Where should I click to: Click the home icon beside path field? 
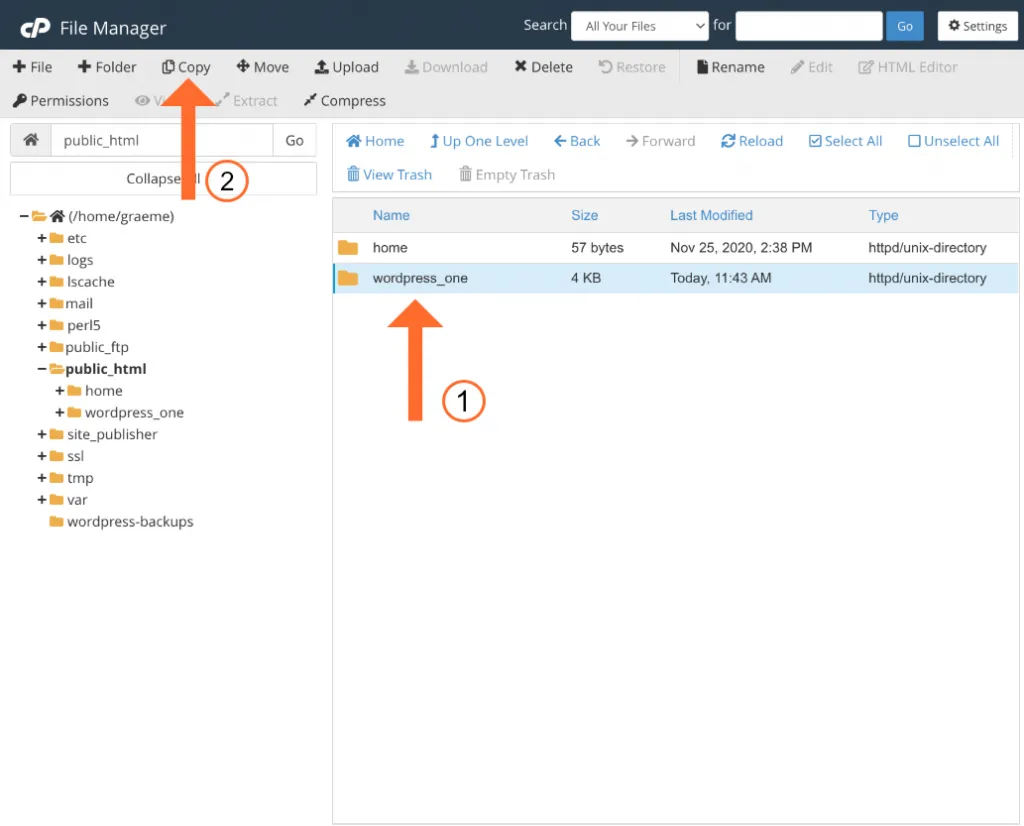pos(31,140)
